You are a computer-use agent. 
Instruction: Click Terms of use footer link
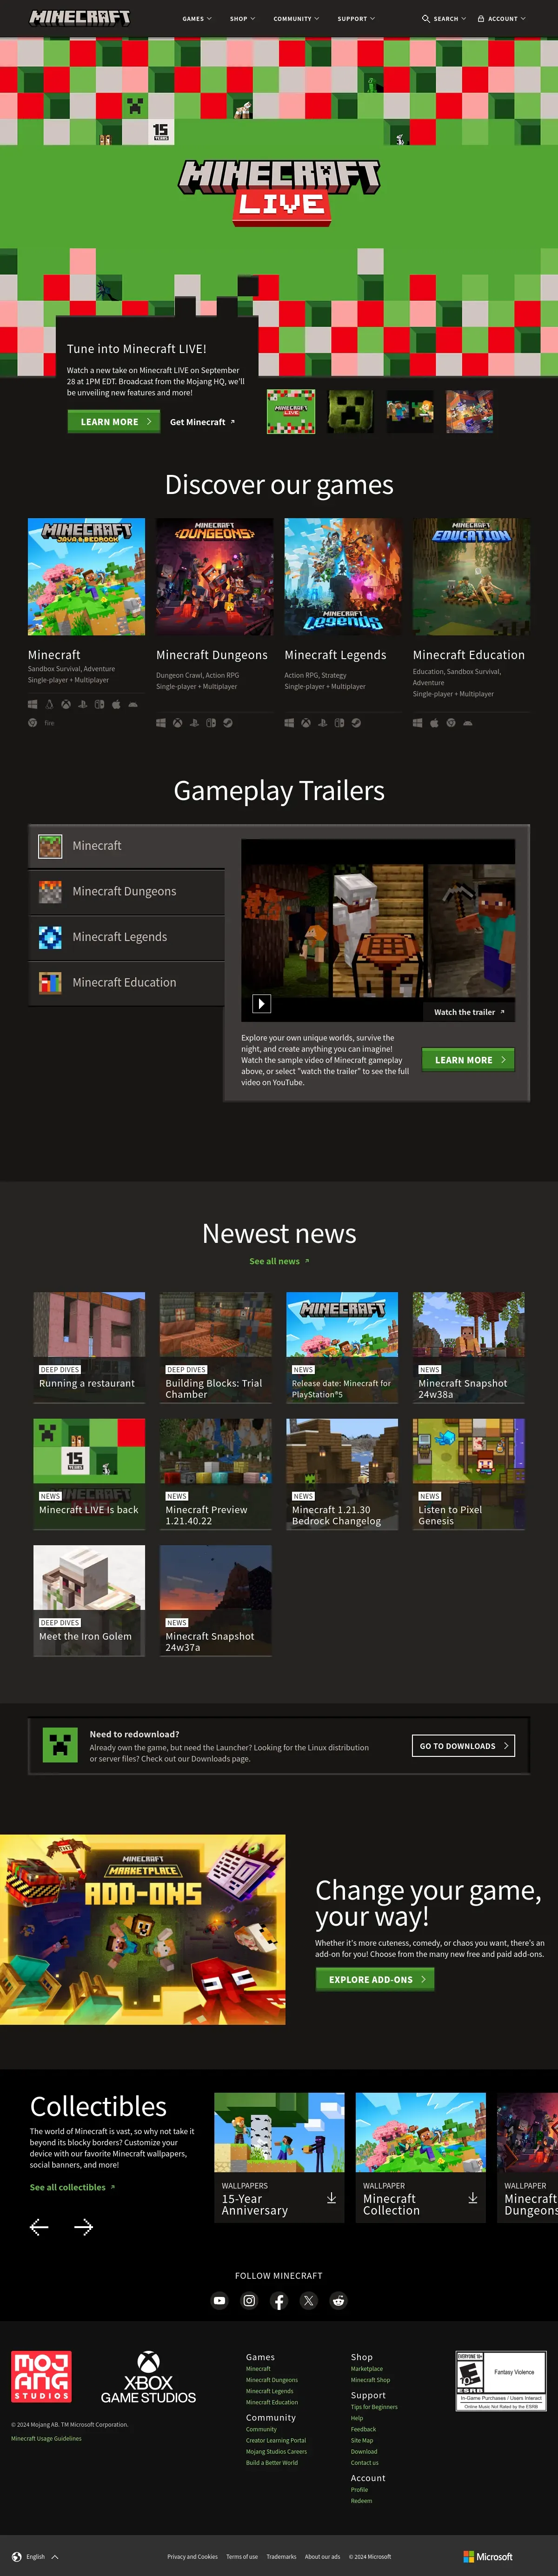242,2556
